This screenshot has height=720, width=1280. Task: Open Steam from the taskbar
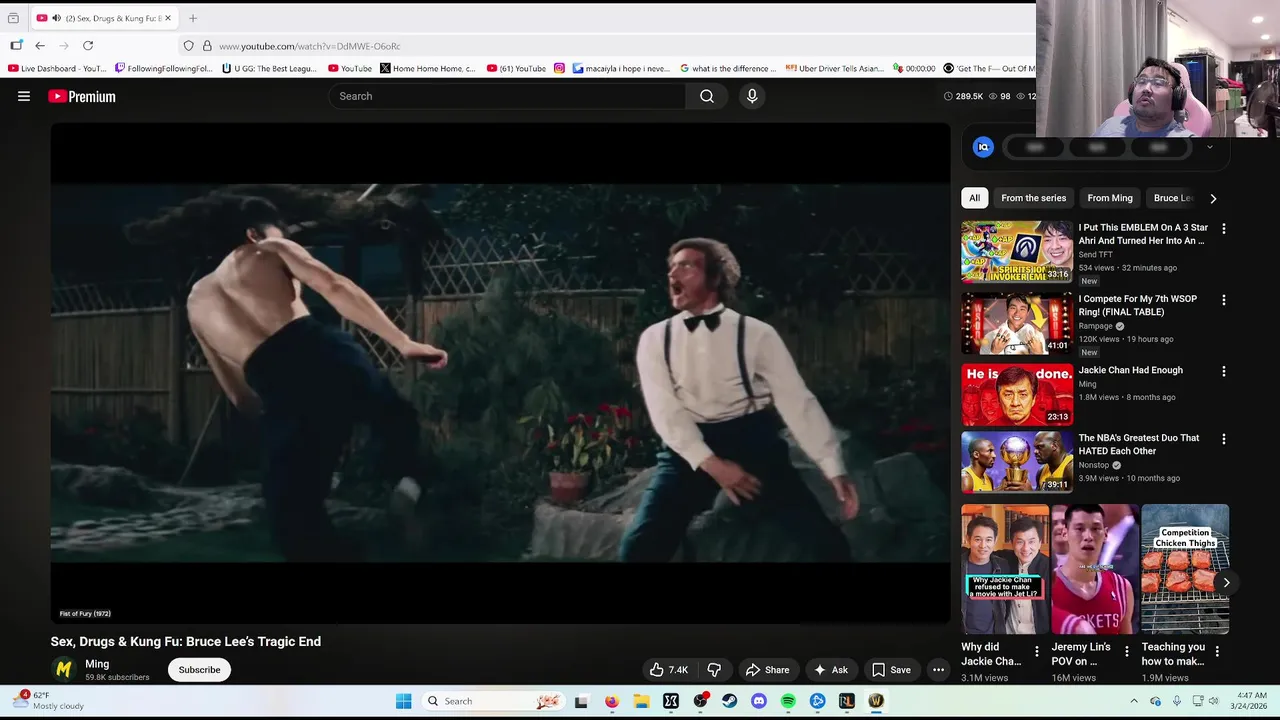click(x=729, y=701)
